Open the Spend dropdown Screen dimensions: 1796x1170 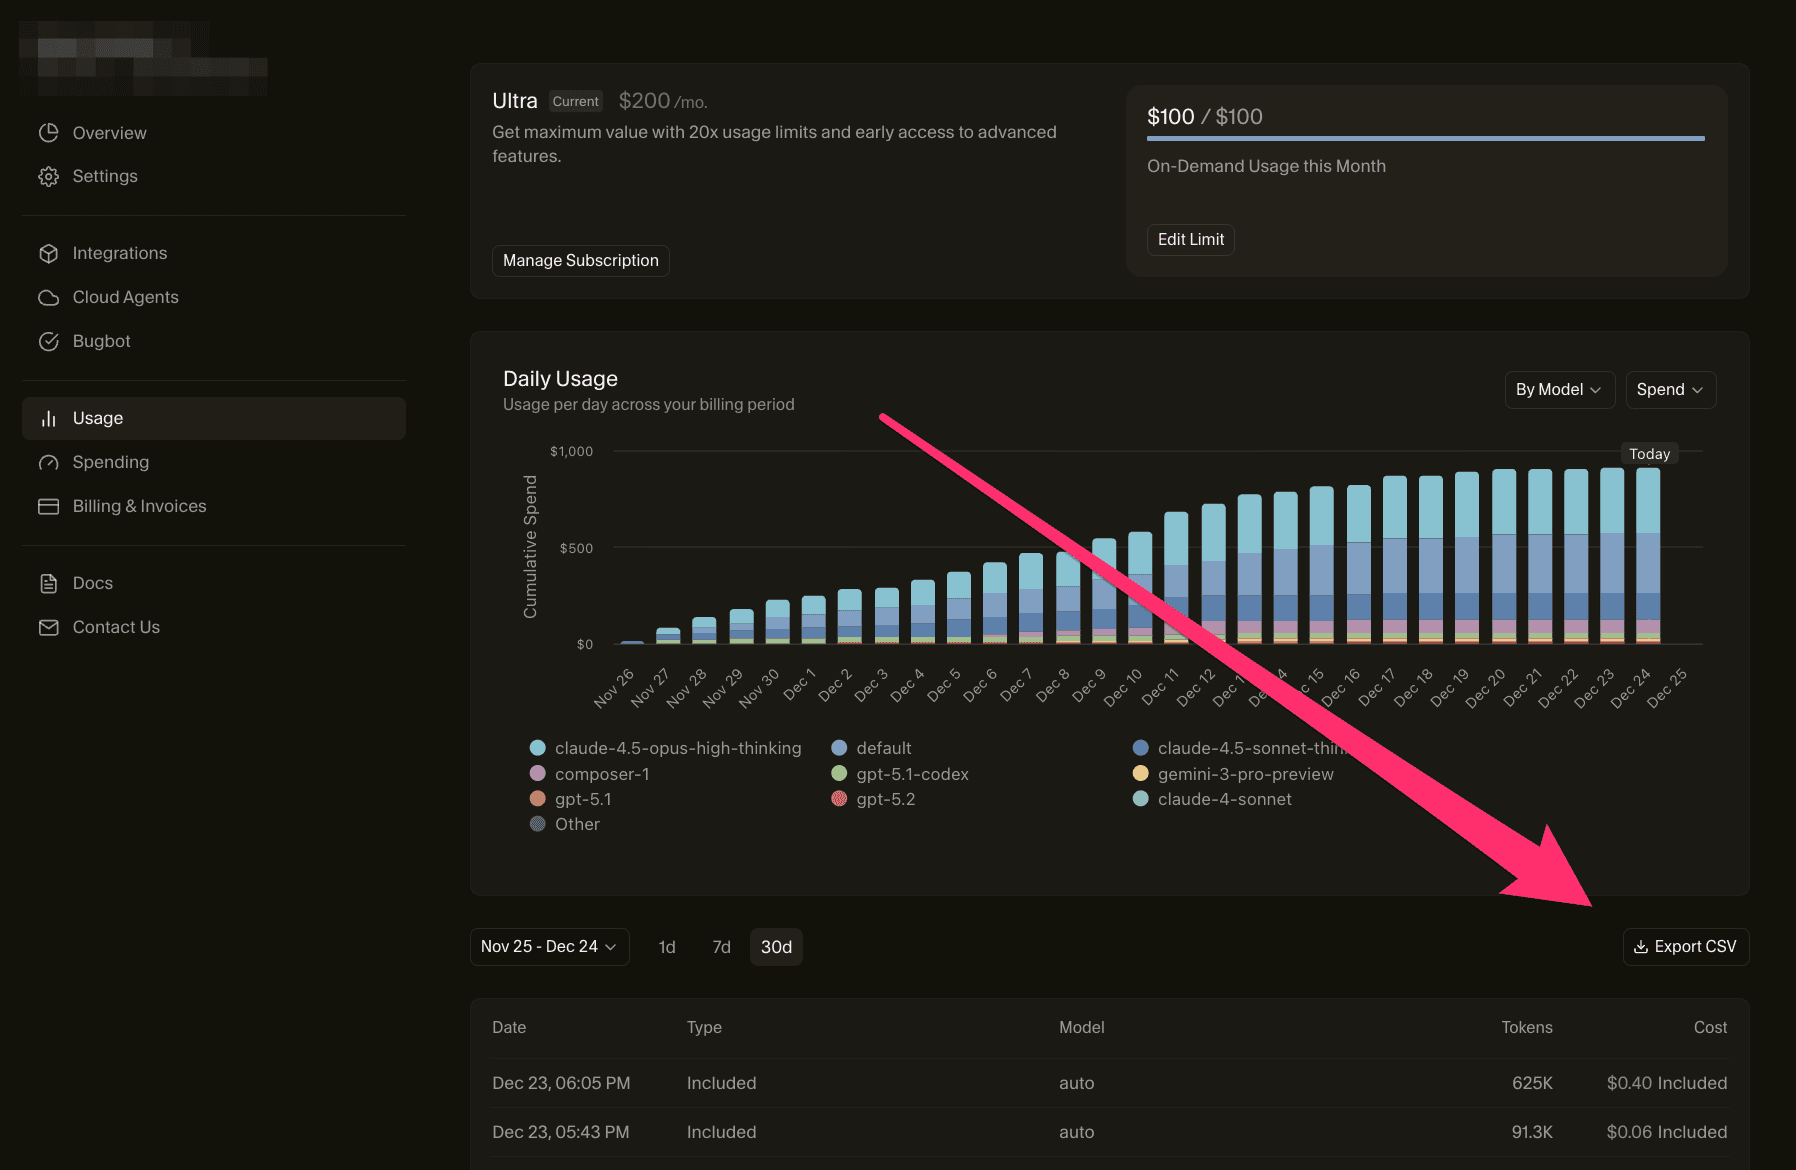[x=1670, y=389]
